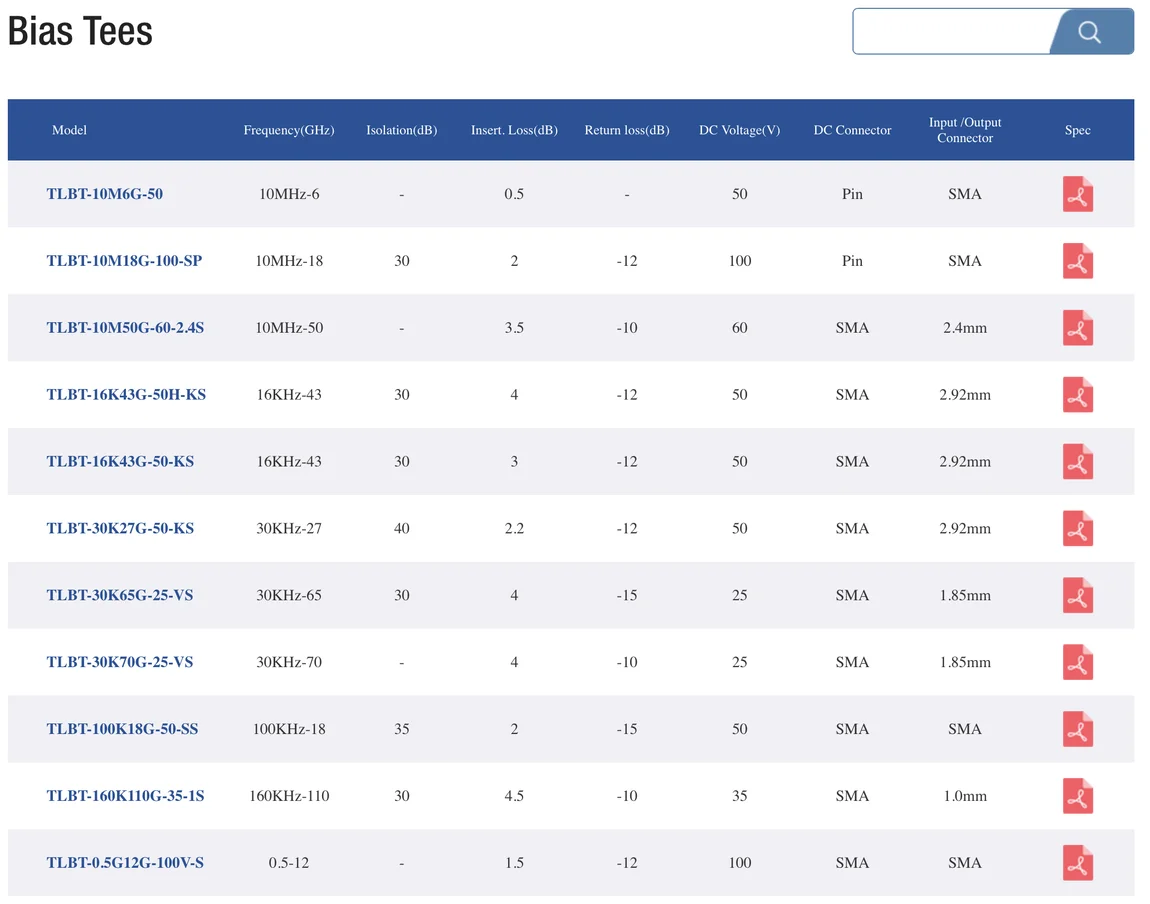Open the TLBT-10M6G-50 model link
This screenshot has height=904, width=1150.
(x=104, y=194)
